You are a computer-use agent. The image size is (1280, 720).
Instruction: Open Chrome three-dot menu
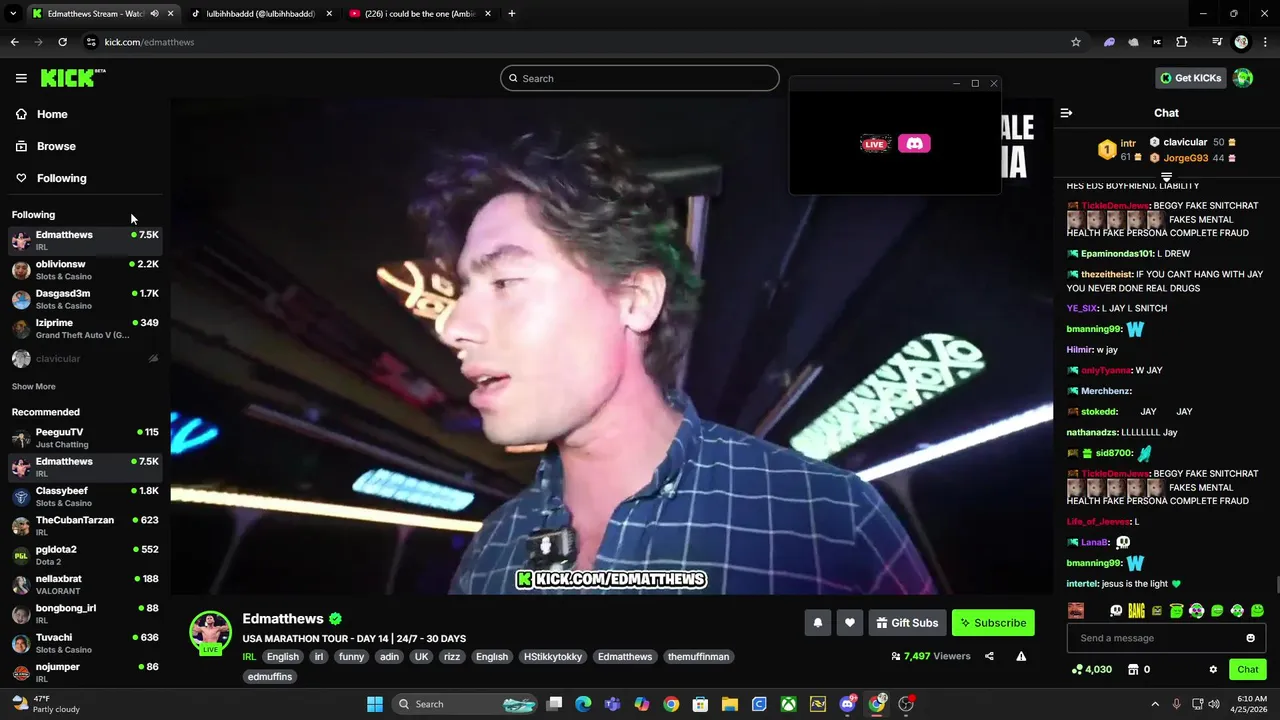(x=1264, y=42)
